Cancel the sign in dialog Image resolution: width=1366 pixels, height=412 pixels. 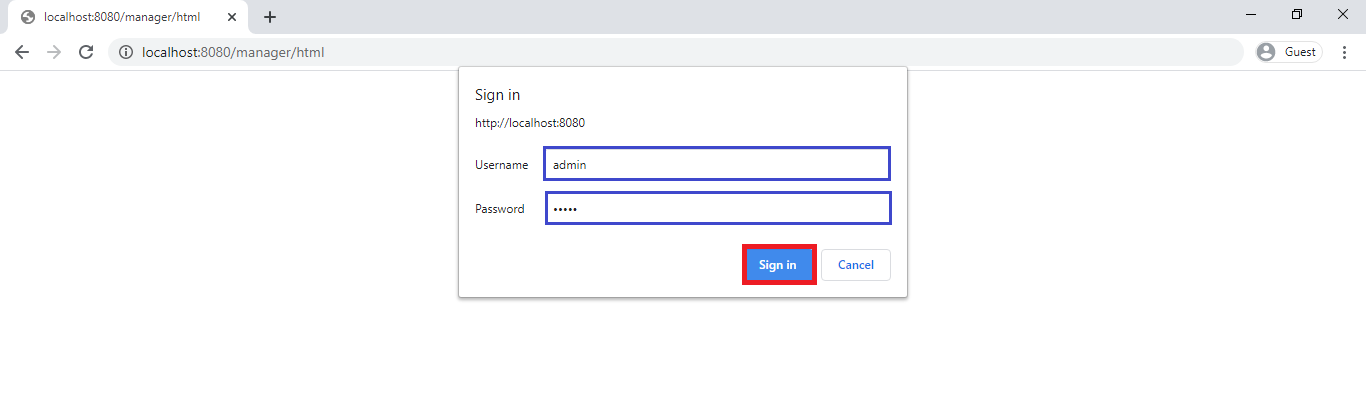(856, 265)
